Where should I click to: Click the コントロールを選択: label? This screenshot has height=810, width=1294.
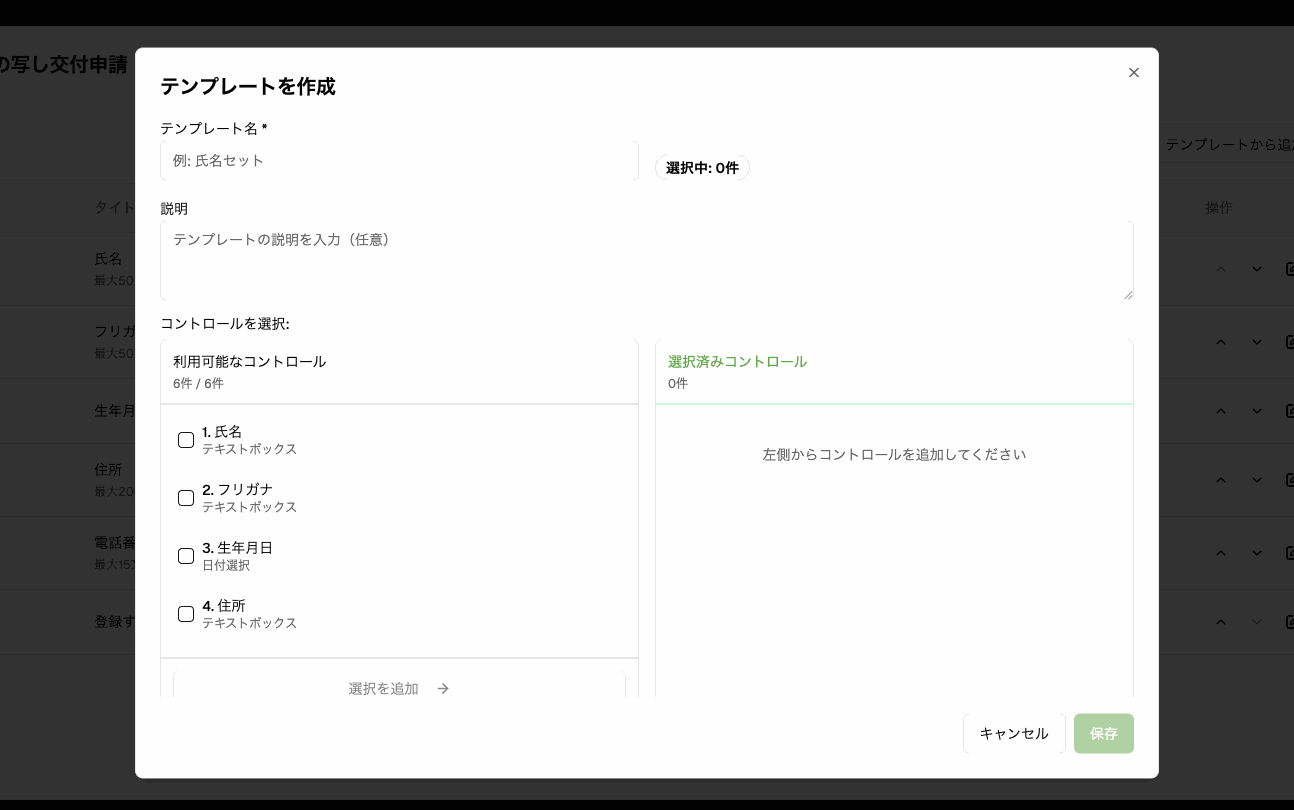tap(225, 324)
